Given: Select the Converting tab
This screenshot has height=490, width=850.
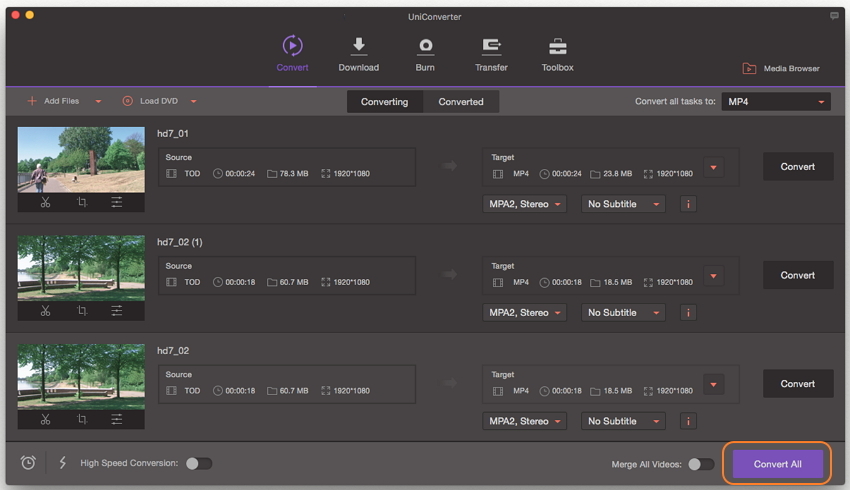Looking at the screenshot, I should (x=384, y=102).
